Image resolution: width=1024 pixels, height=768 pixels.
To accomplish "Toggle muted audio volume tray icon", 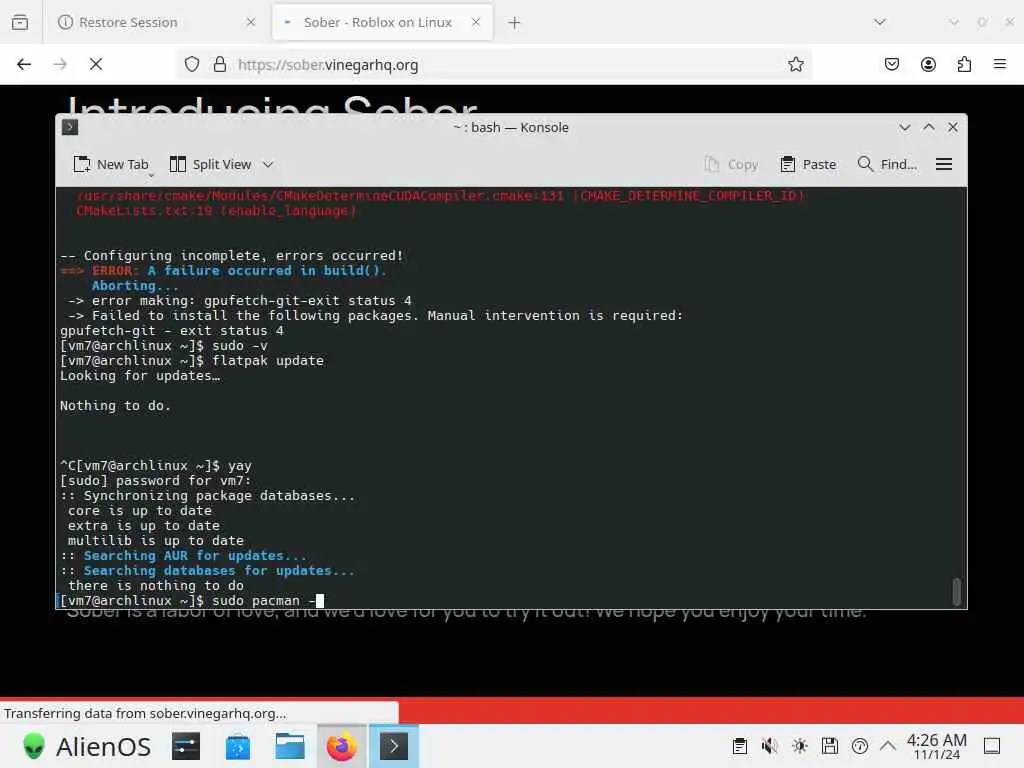I will click(x=769, y=746).
